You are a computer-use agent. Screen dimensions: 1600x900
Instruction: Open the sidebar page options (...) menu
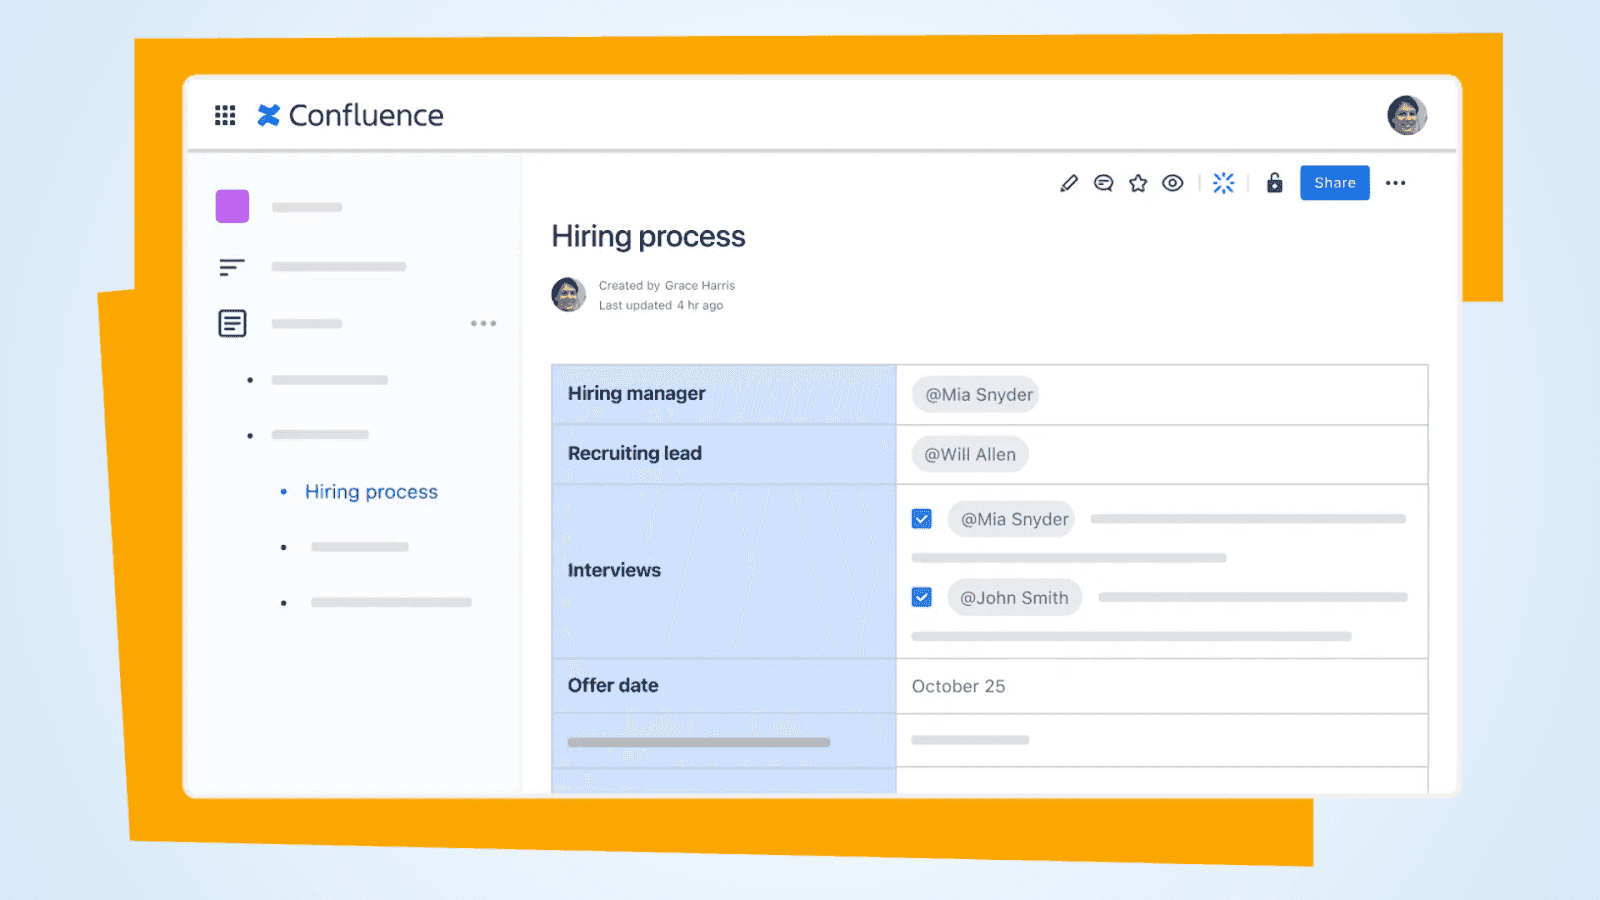483,323
